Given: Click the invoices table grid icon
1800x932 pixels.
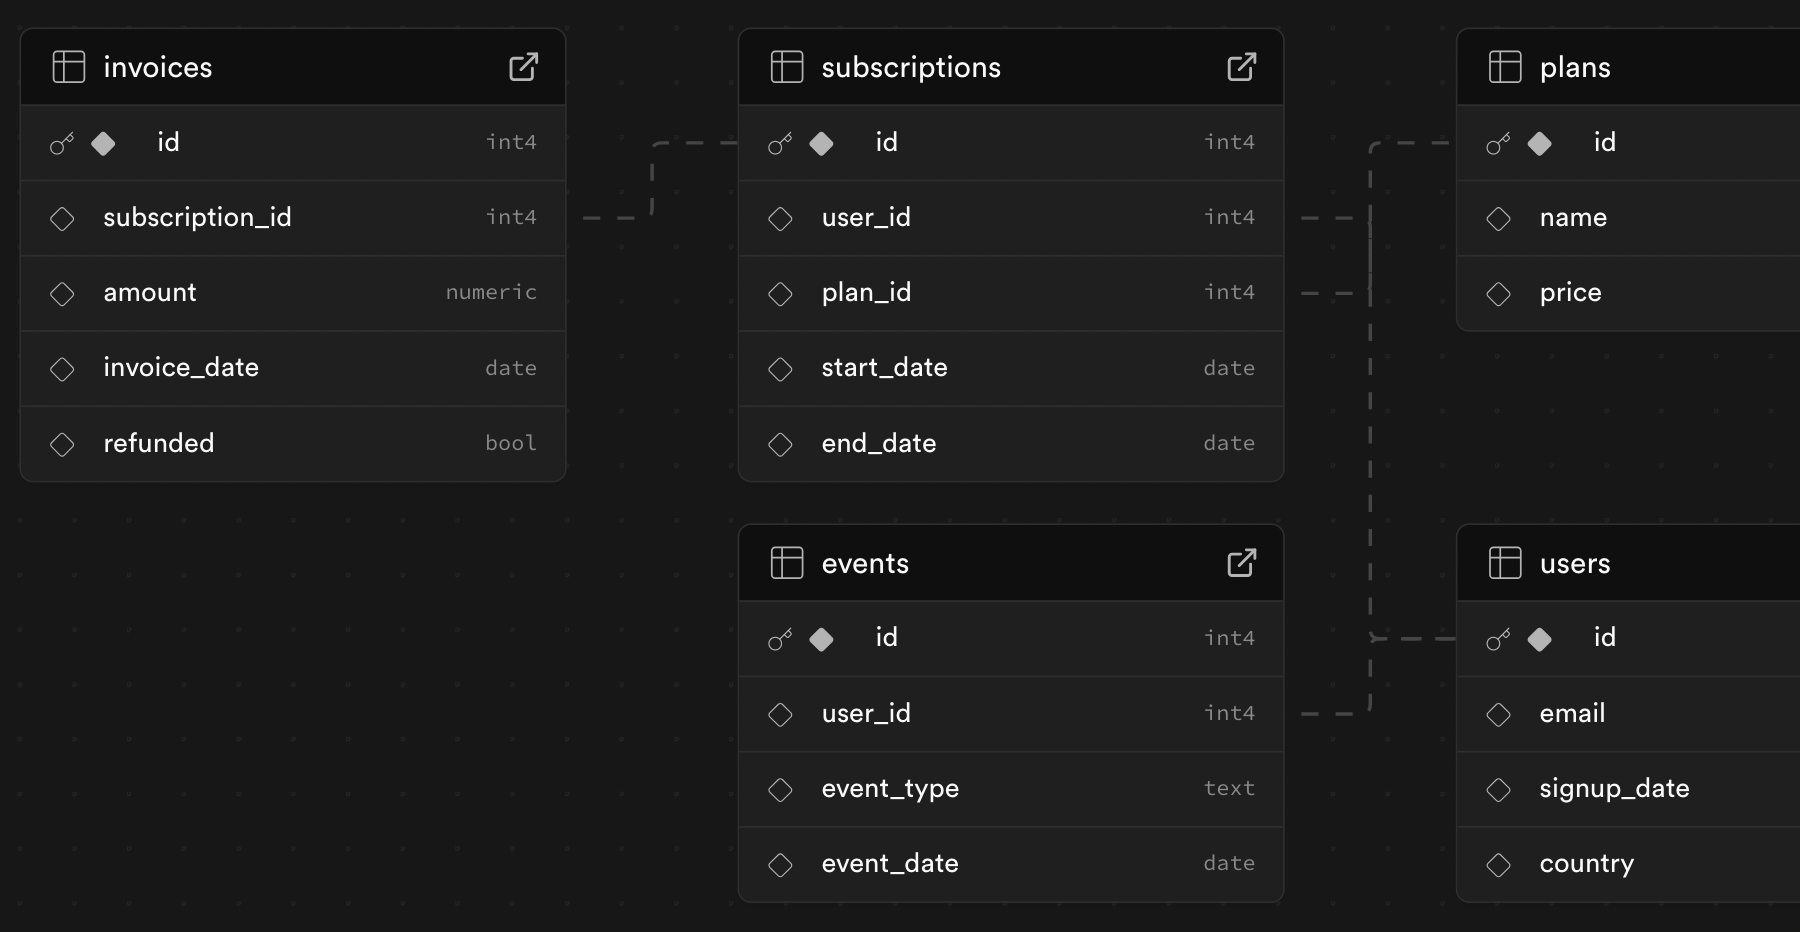Looking at the screenshot, I should pos(69,67).
